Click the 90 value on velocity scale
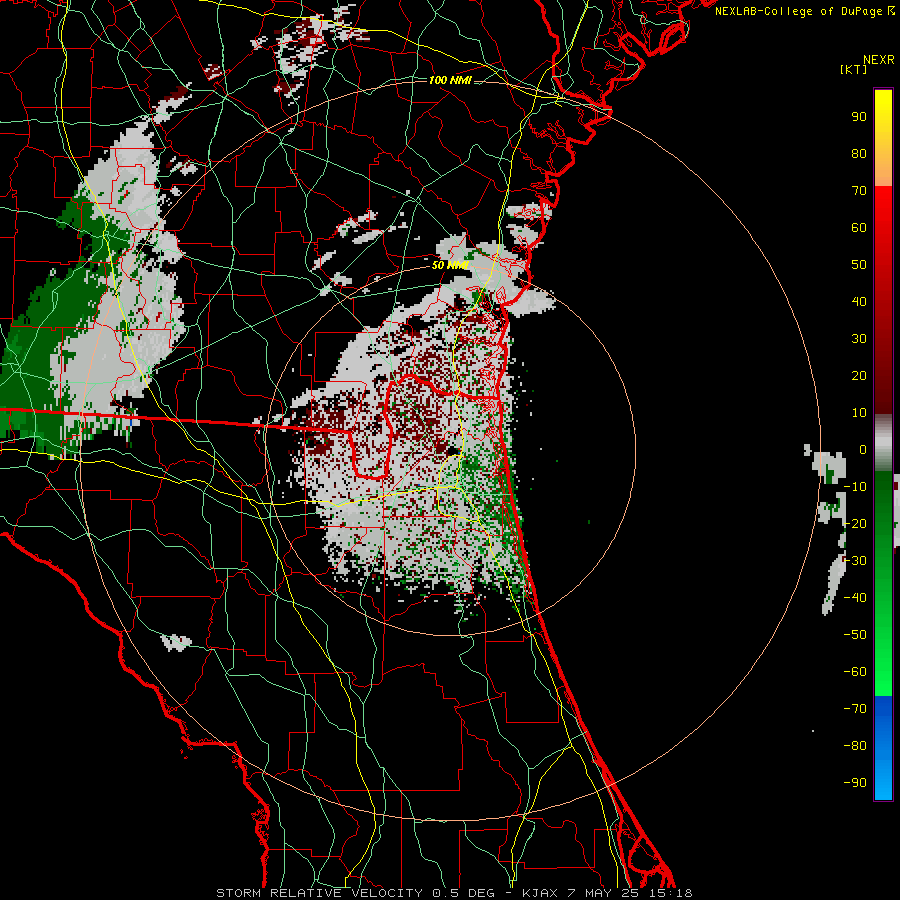 pyautogui.click(x=859, y=117)
